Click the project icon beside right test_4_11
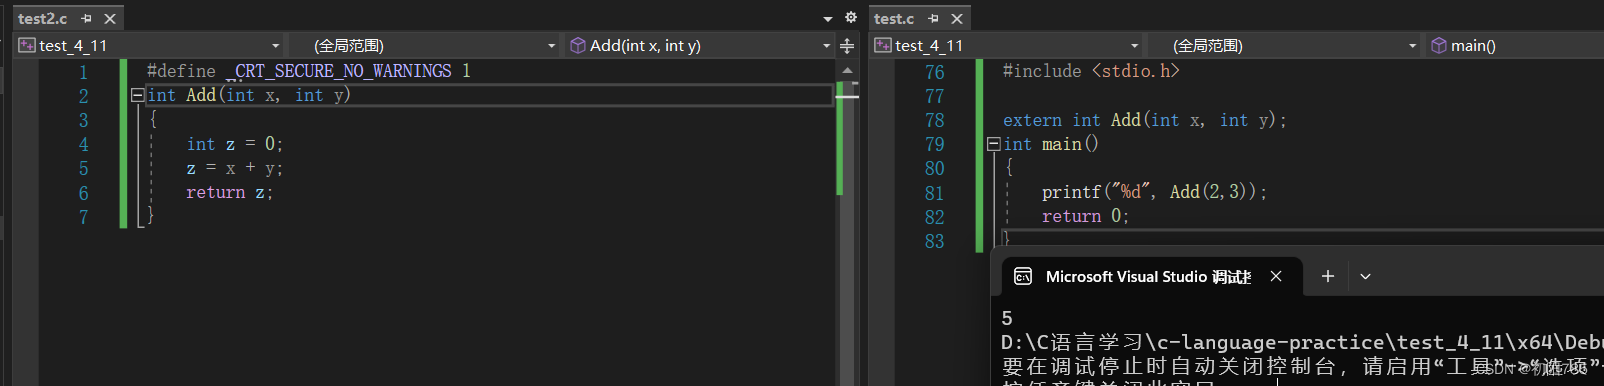1604x386 pixels. (x=883, y=45)
